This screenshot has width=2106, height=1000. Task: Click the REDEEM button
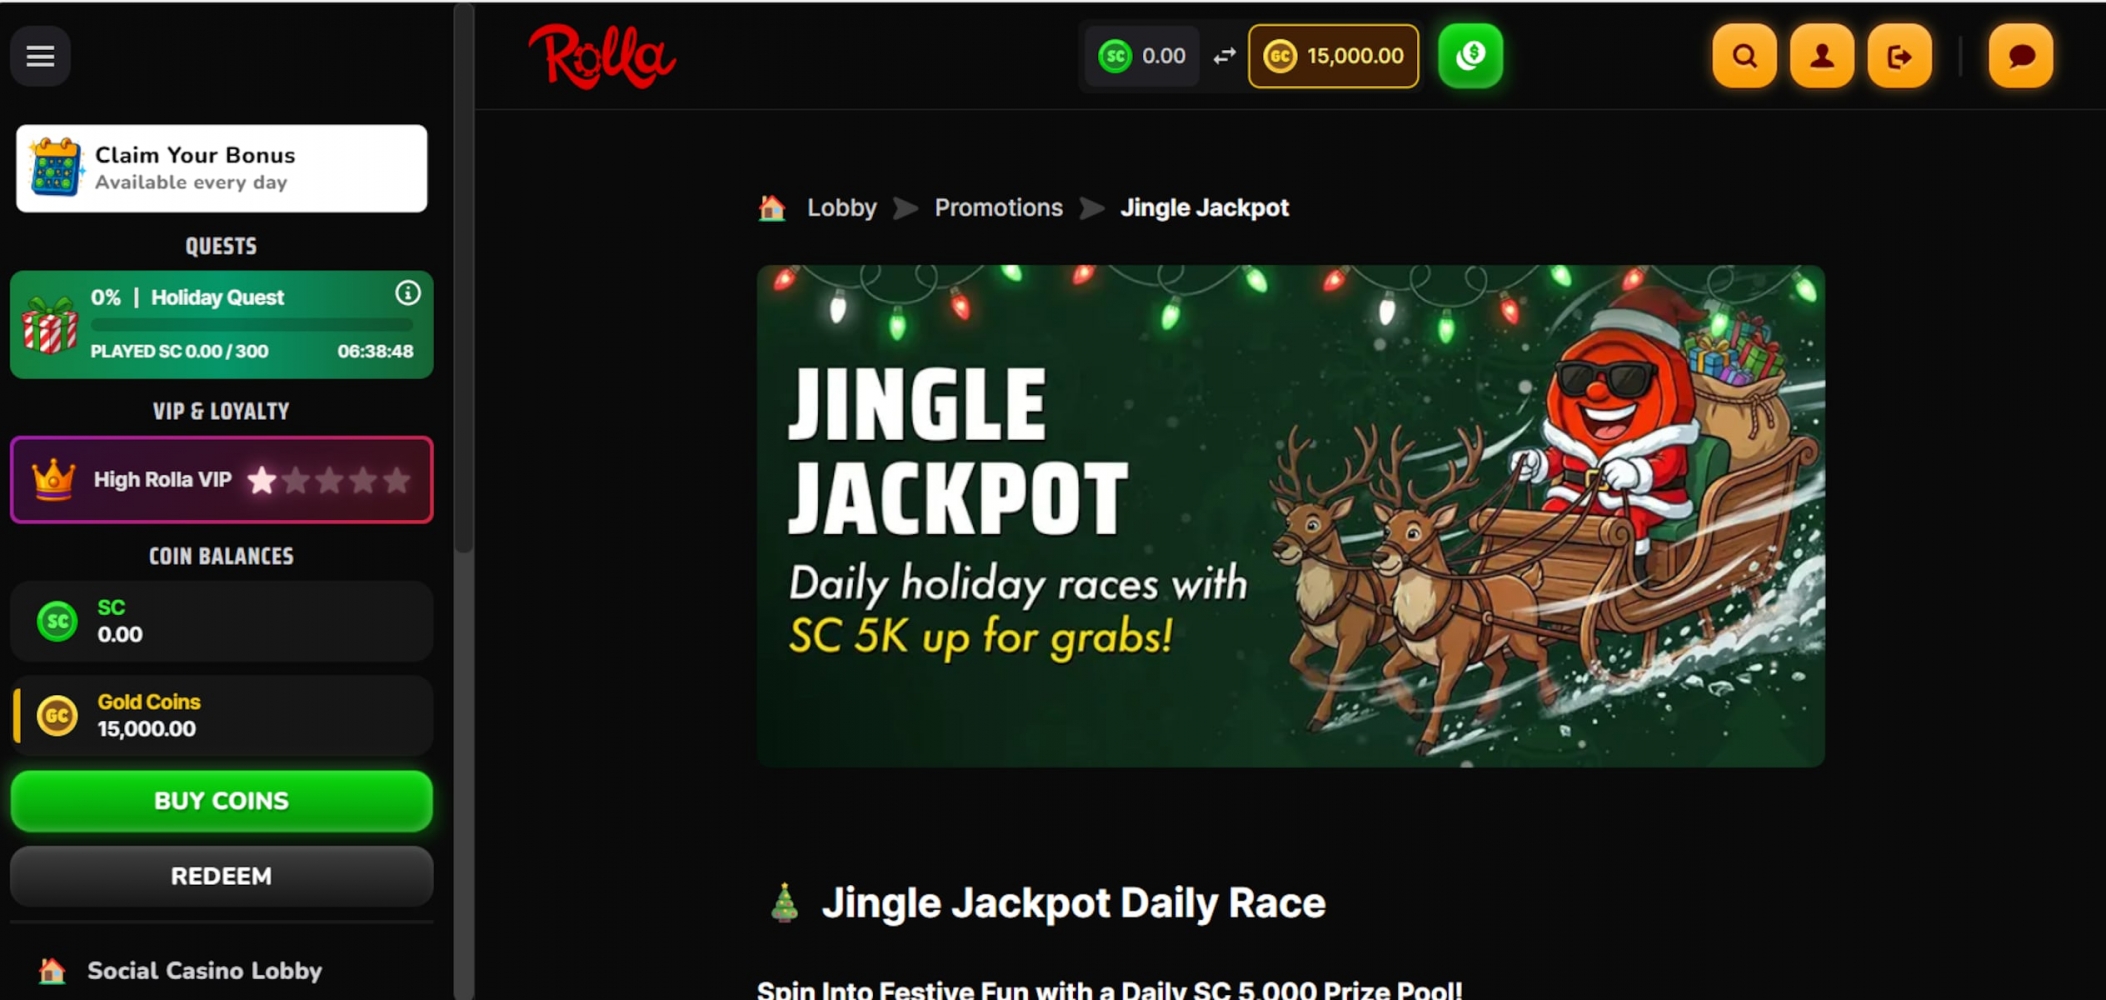221,876
